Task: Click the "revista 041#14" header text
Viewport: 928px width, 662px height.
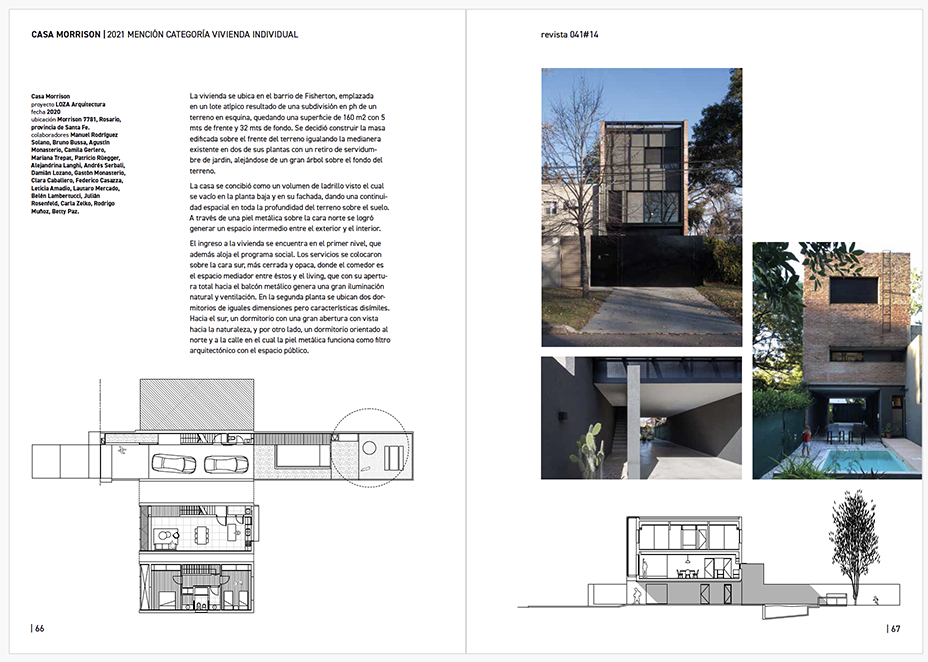Action: coord(568,35)
